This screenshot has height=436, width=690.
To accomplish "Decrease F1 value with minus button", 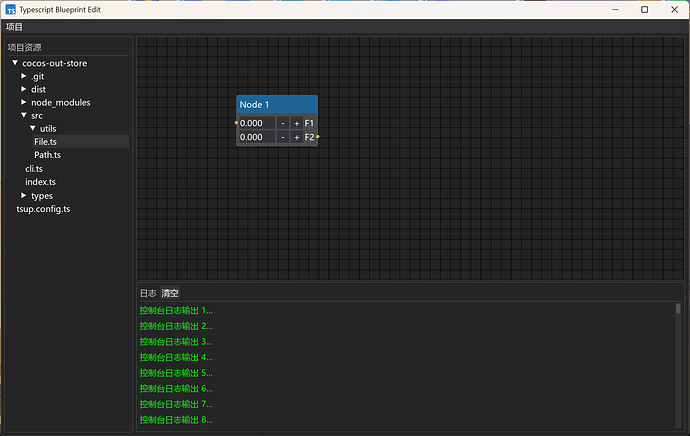I will pos(283,123).
